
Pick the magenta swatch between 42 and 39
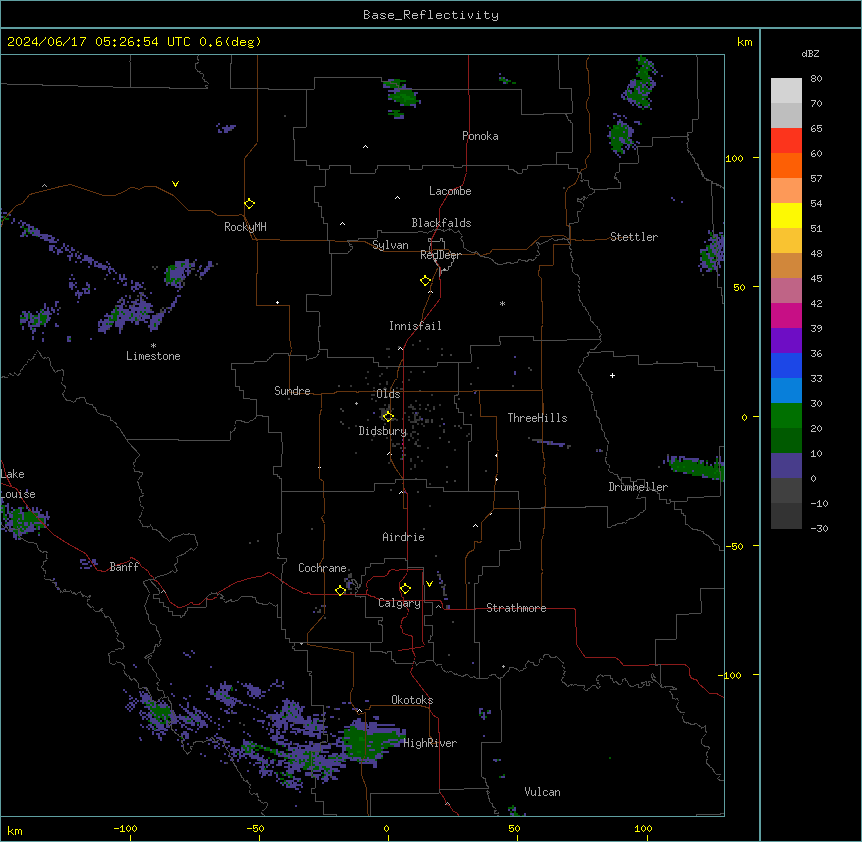(x=786, y=315)
